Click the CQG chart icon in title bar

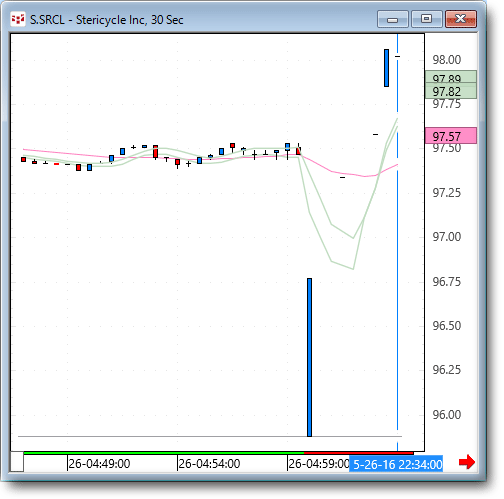pos(18,19)
